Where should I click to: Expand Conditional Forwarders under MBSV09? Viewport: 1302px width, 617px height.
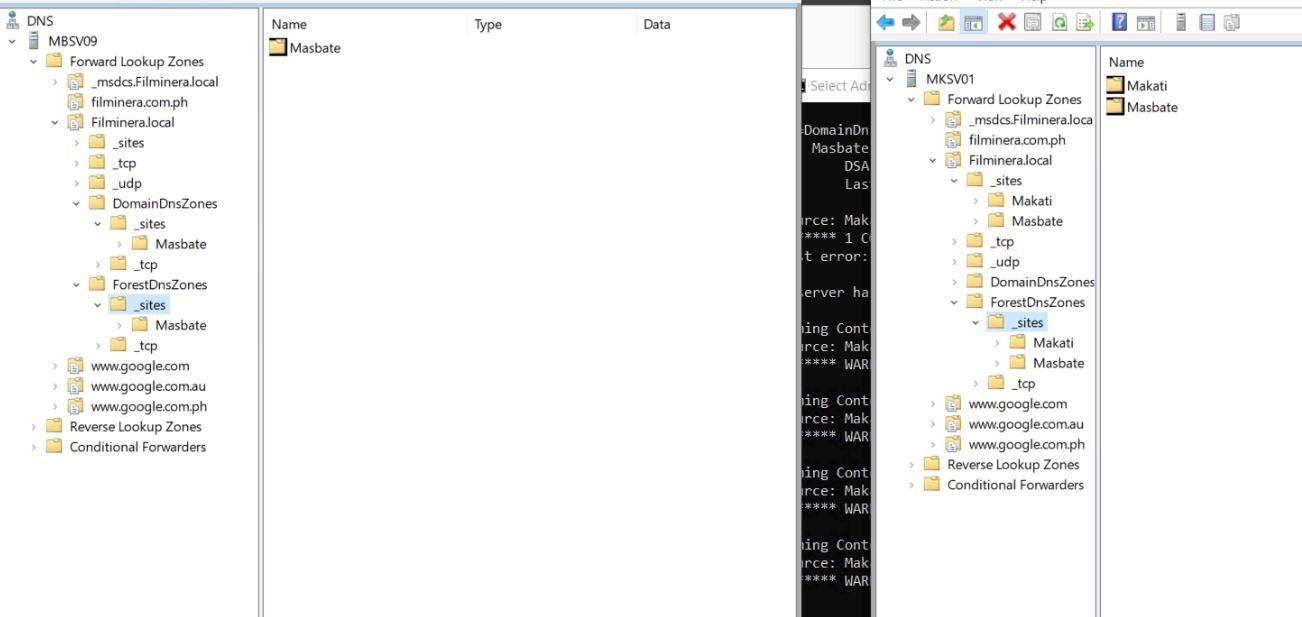33,447
